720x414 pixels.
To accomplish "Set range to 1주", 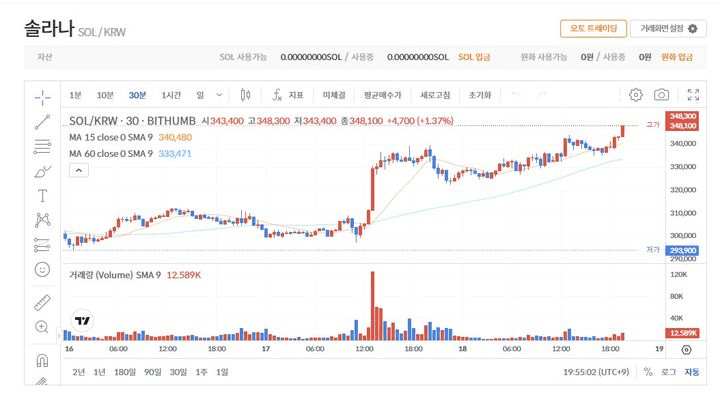I will [x=202, y=372].
